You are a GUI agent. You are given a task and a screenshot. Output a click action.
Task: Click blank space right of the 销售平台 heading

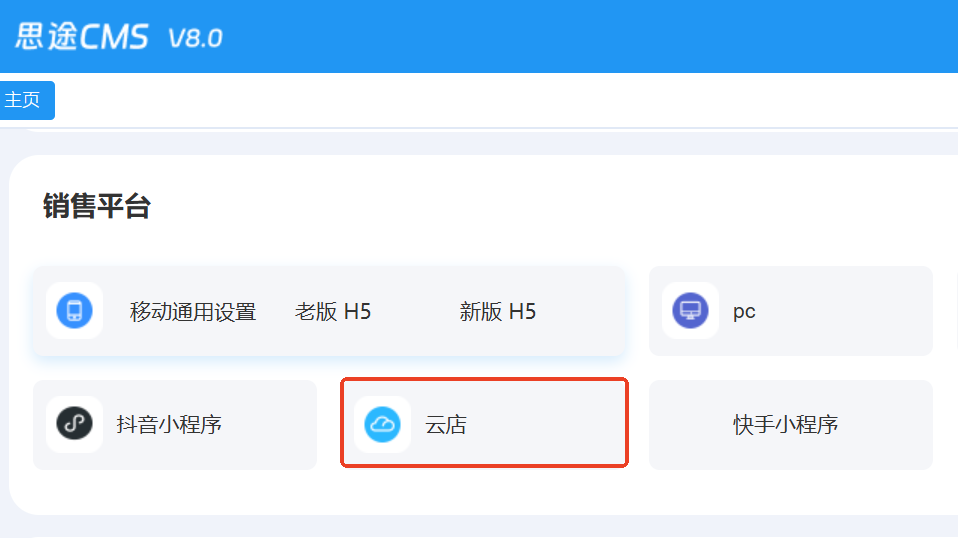tap(550, 206)
